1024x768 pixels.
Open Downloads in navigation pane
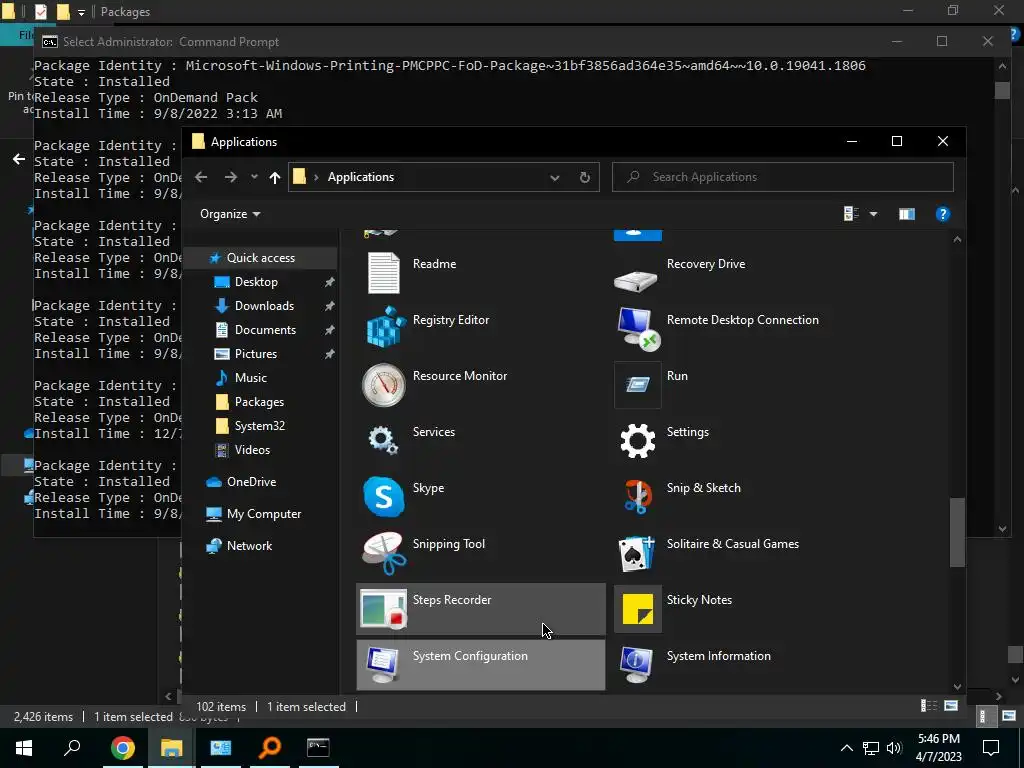coord(264,306)
